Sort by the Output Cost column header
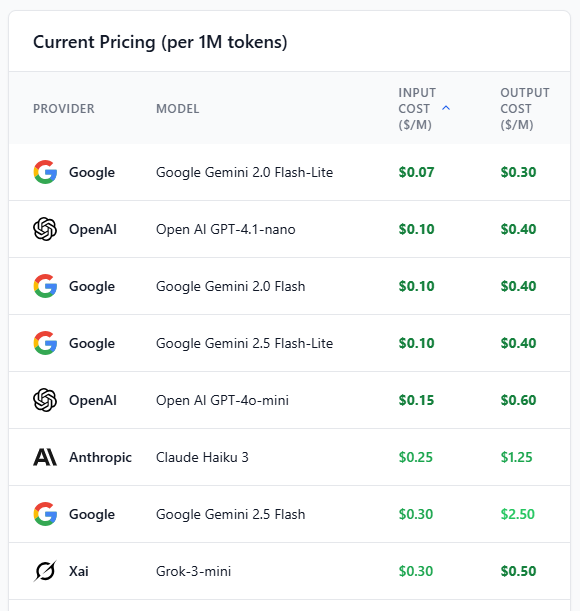 (x=525, y=109)
